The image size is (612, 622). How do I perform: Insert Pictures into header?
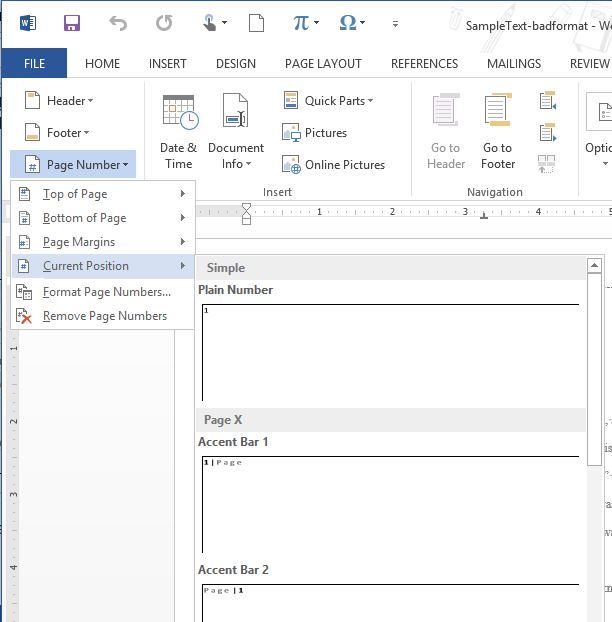pos(315,133)
